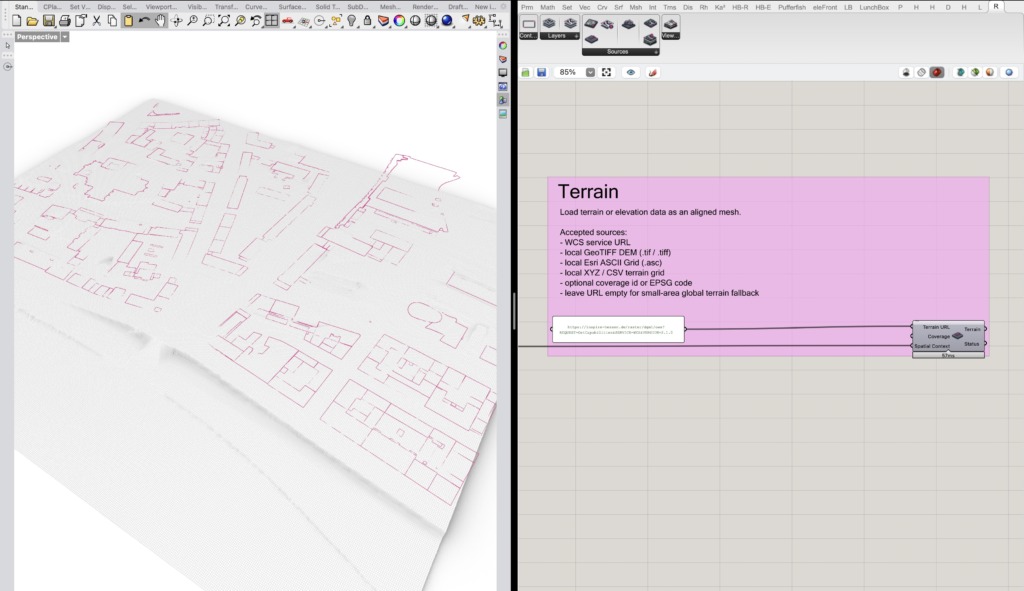1024x591 pixels.
Task: Disable all Grasshopper preview geometry
Action: click(x=906, y=72)
